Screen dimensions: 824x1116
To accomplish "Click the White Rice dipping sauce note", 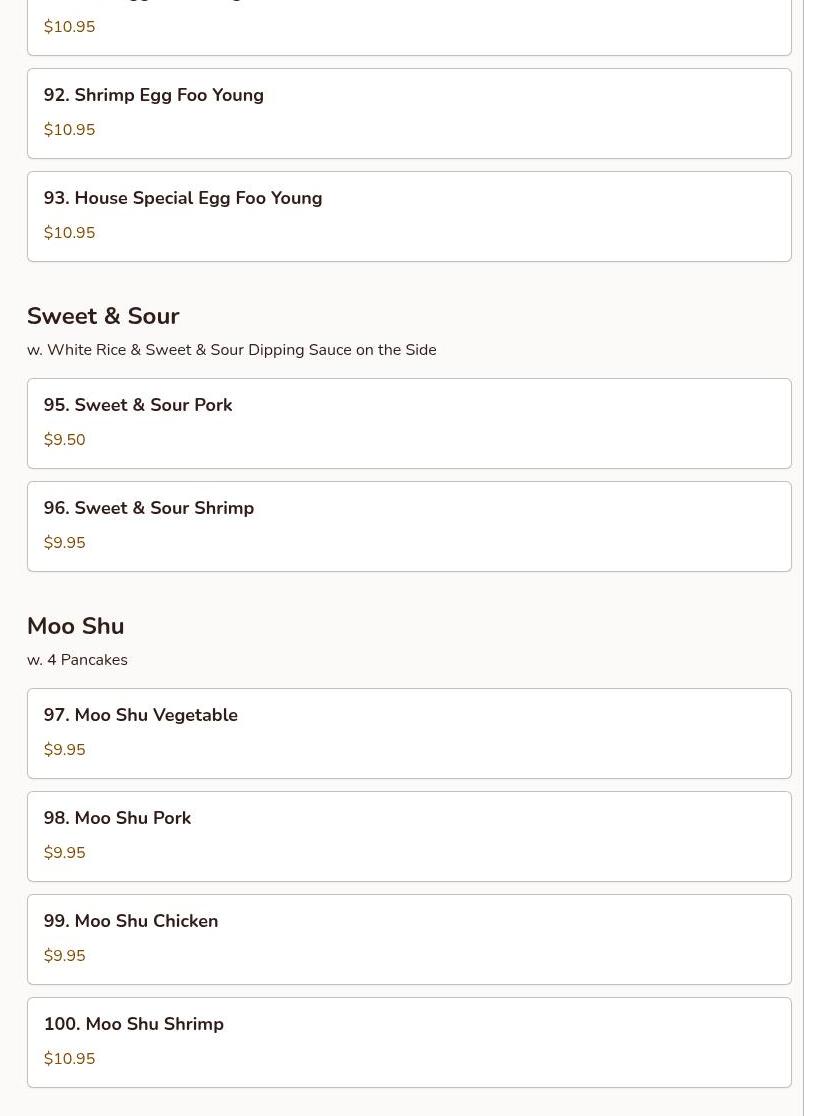I will [x=232, y=350].
